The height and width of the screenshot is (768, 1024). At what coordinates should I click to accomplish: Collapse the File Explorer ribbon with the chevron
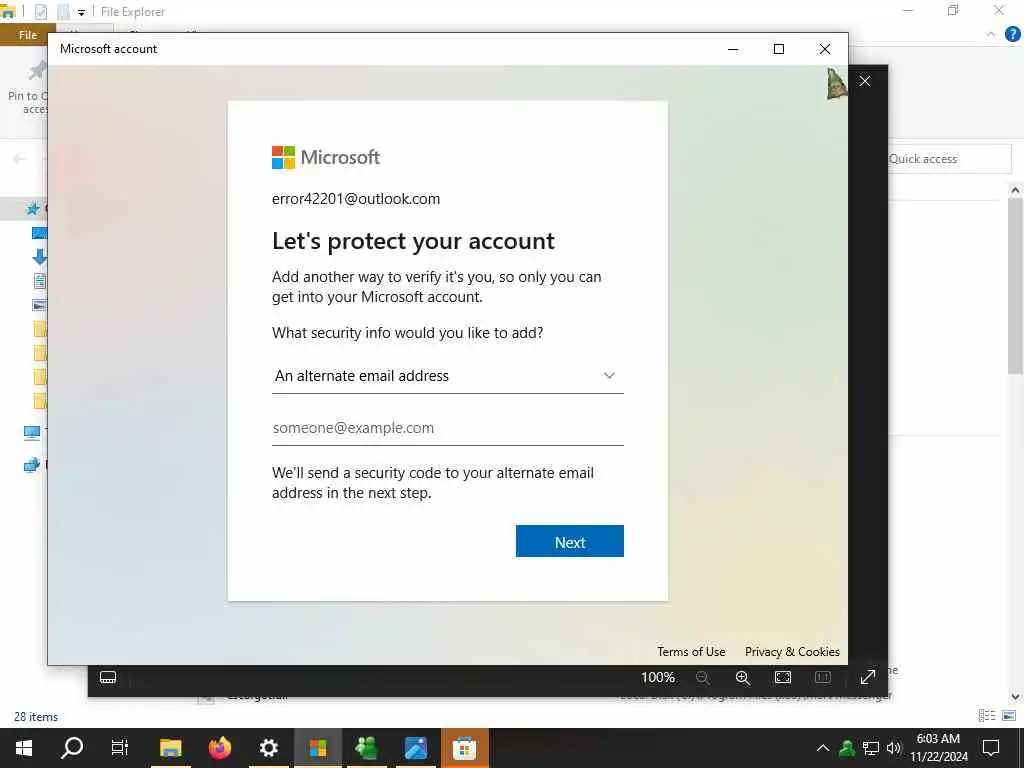991,35
